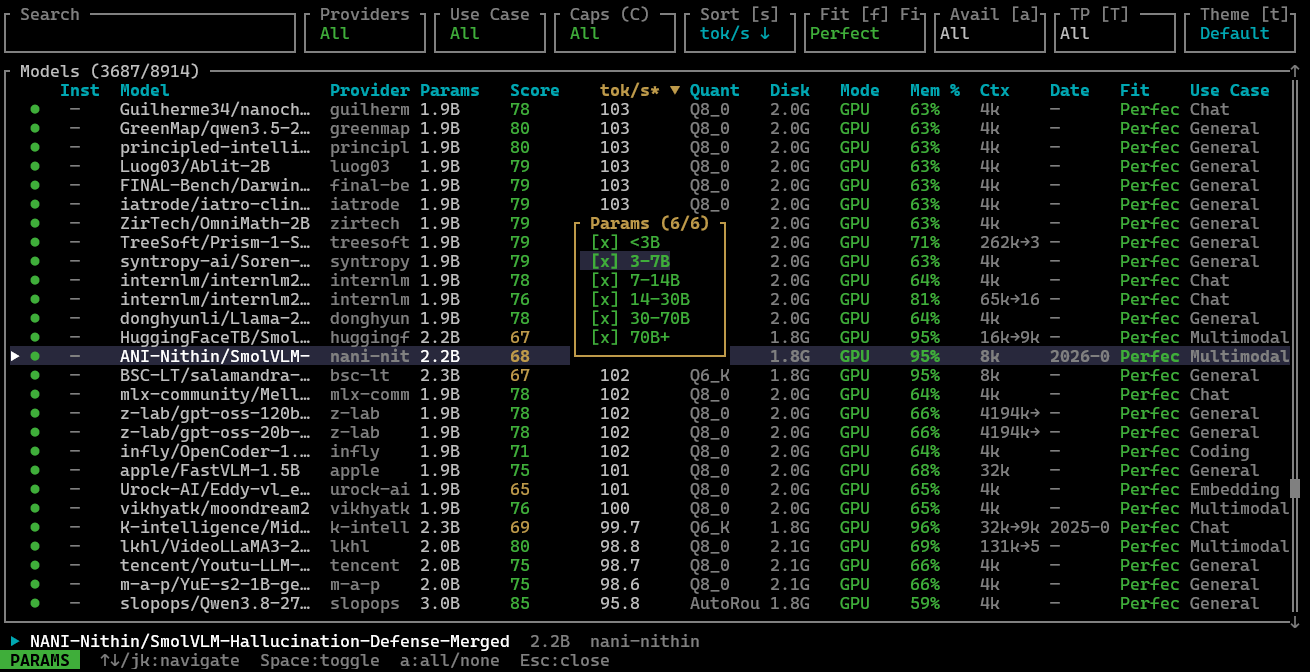Click the status dot of BSC-LT/salamandra row

35,376
